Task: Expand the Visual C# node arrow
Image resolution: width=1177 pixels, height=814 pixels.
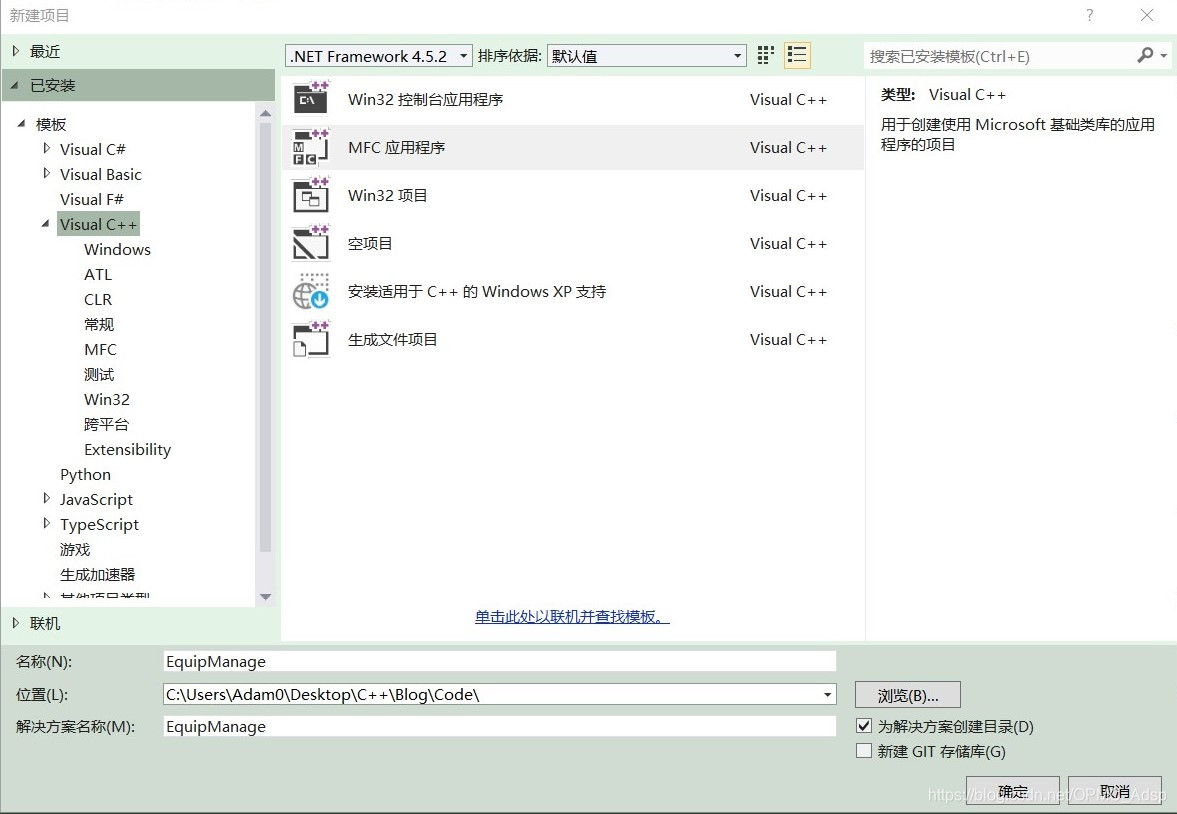Action: click(47, 149)
